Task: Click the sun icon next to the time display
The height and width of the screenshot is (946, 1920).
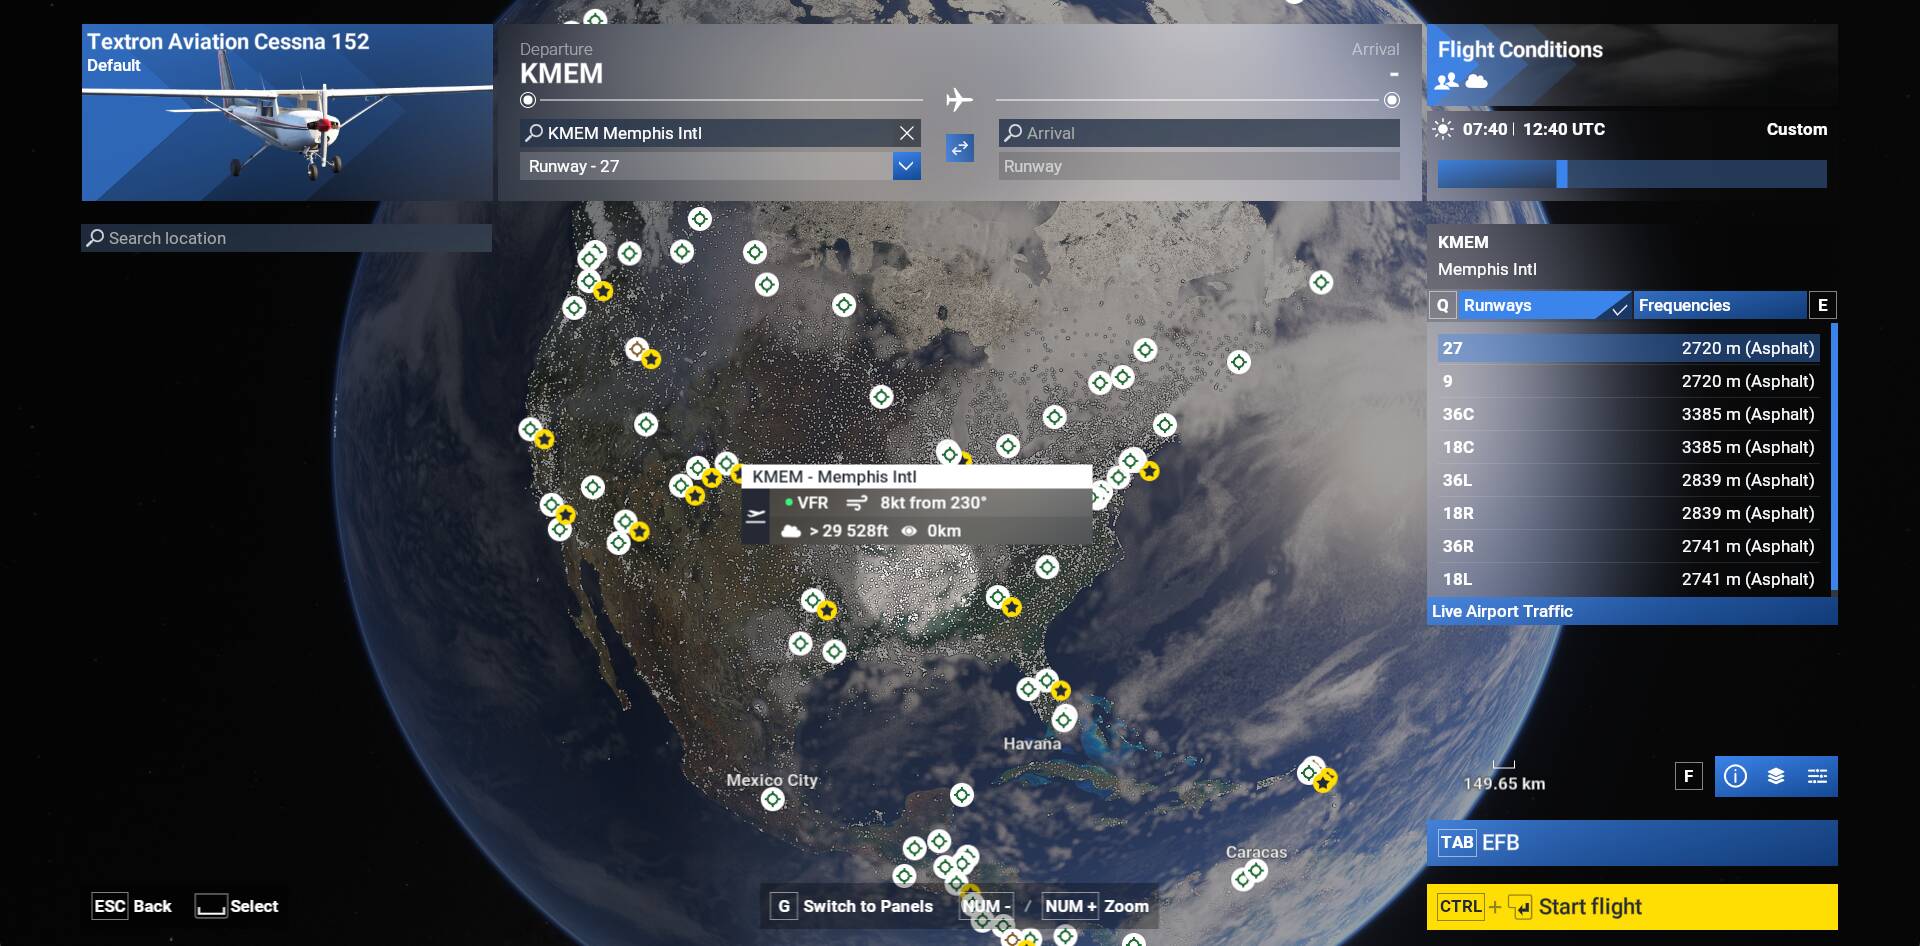Action: pos(1443,128)
